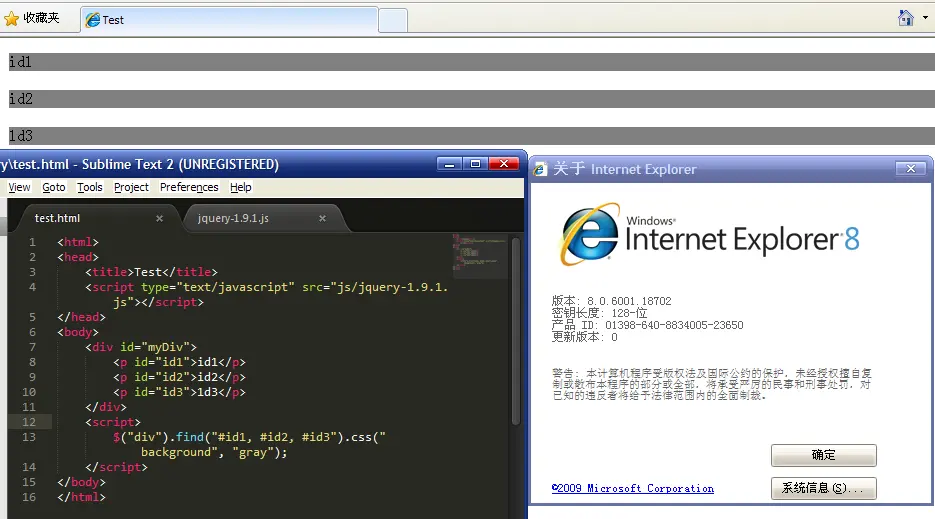This screenshot has width=935, height=519.
Task: Click the IE icon on the Test tab
Action: [92, 20]
